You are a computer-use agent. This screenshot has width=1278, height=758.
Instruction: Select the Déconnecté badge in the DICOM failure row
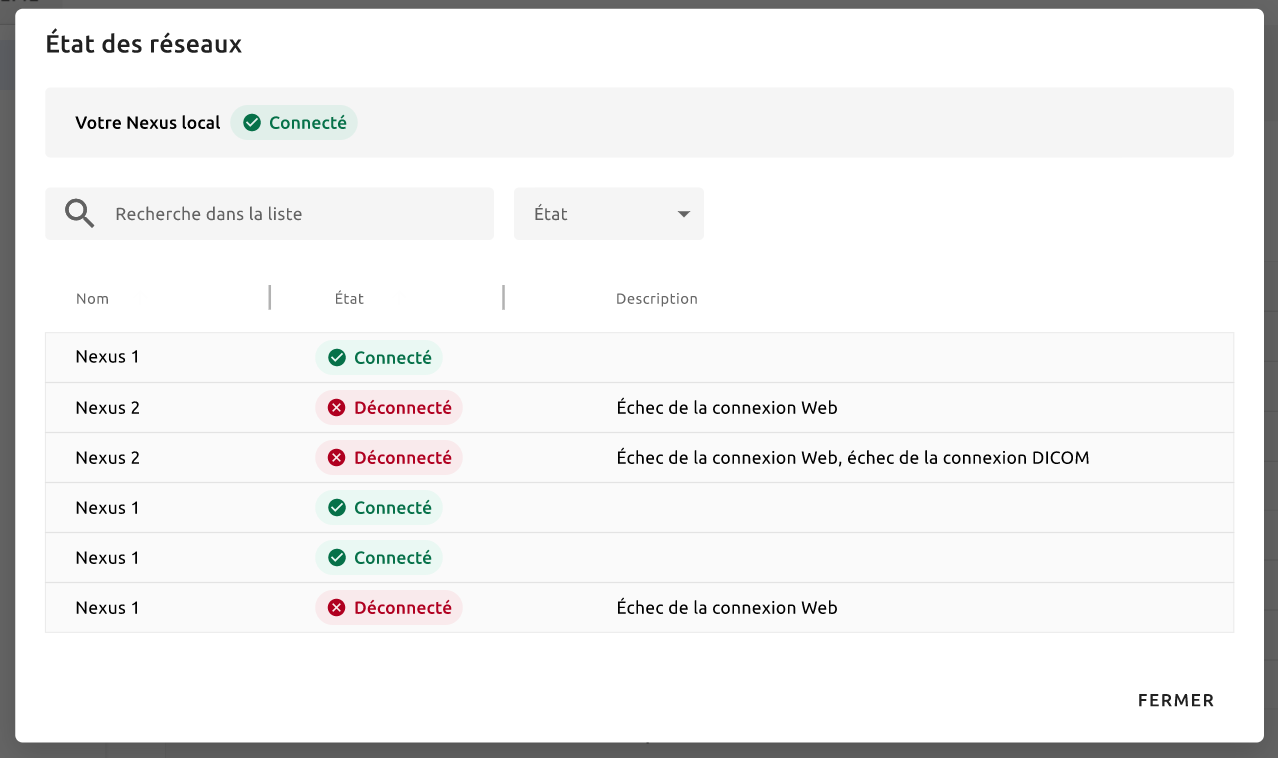[x=389, y=458]
